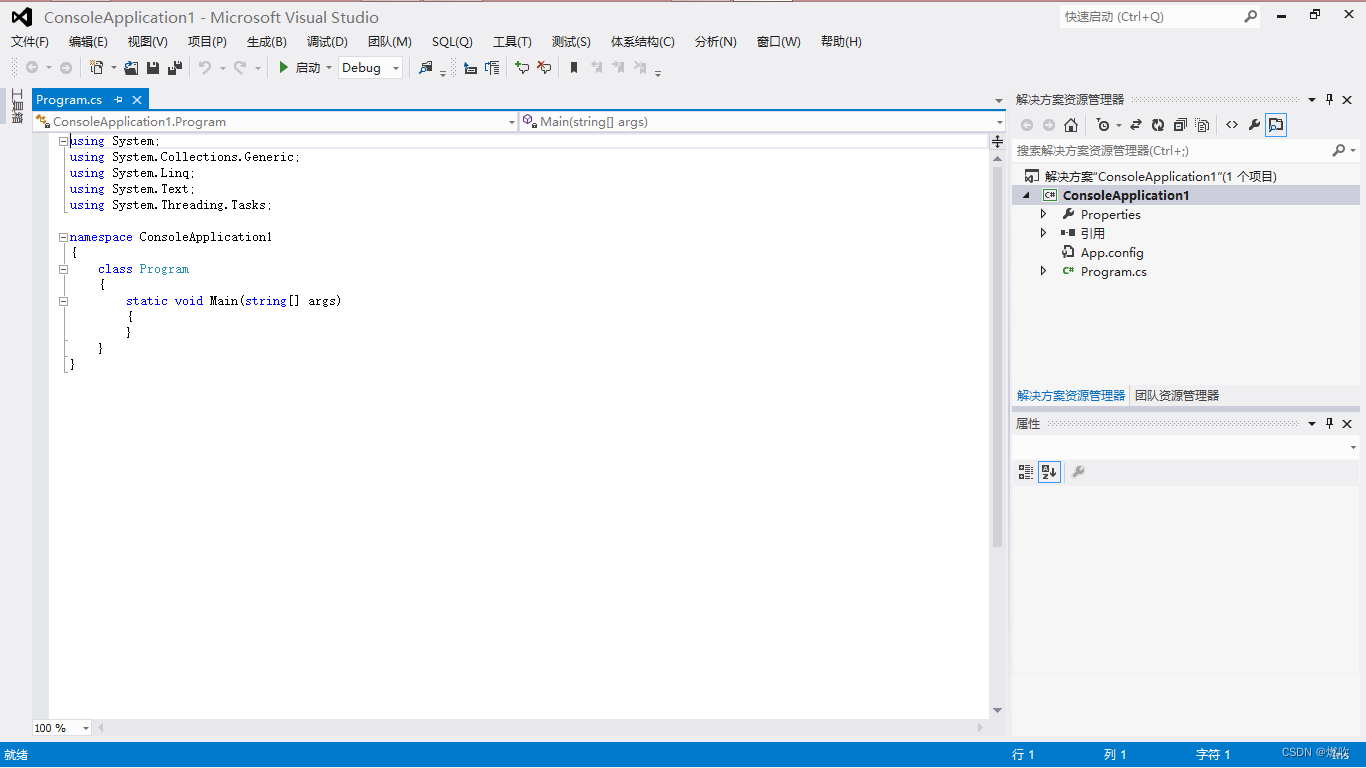
Task: Open the 文件(F) menu
Action: point(30,42)
